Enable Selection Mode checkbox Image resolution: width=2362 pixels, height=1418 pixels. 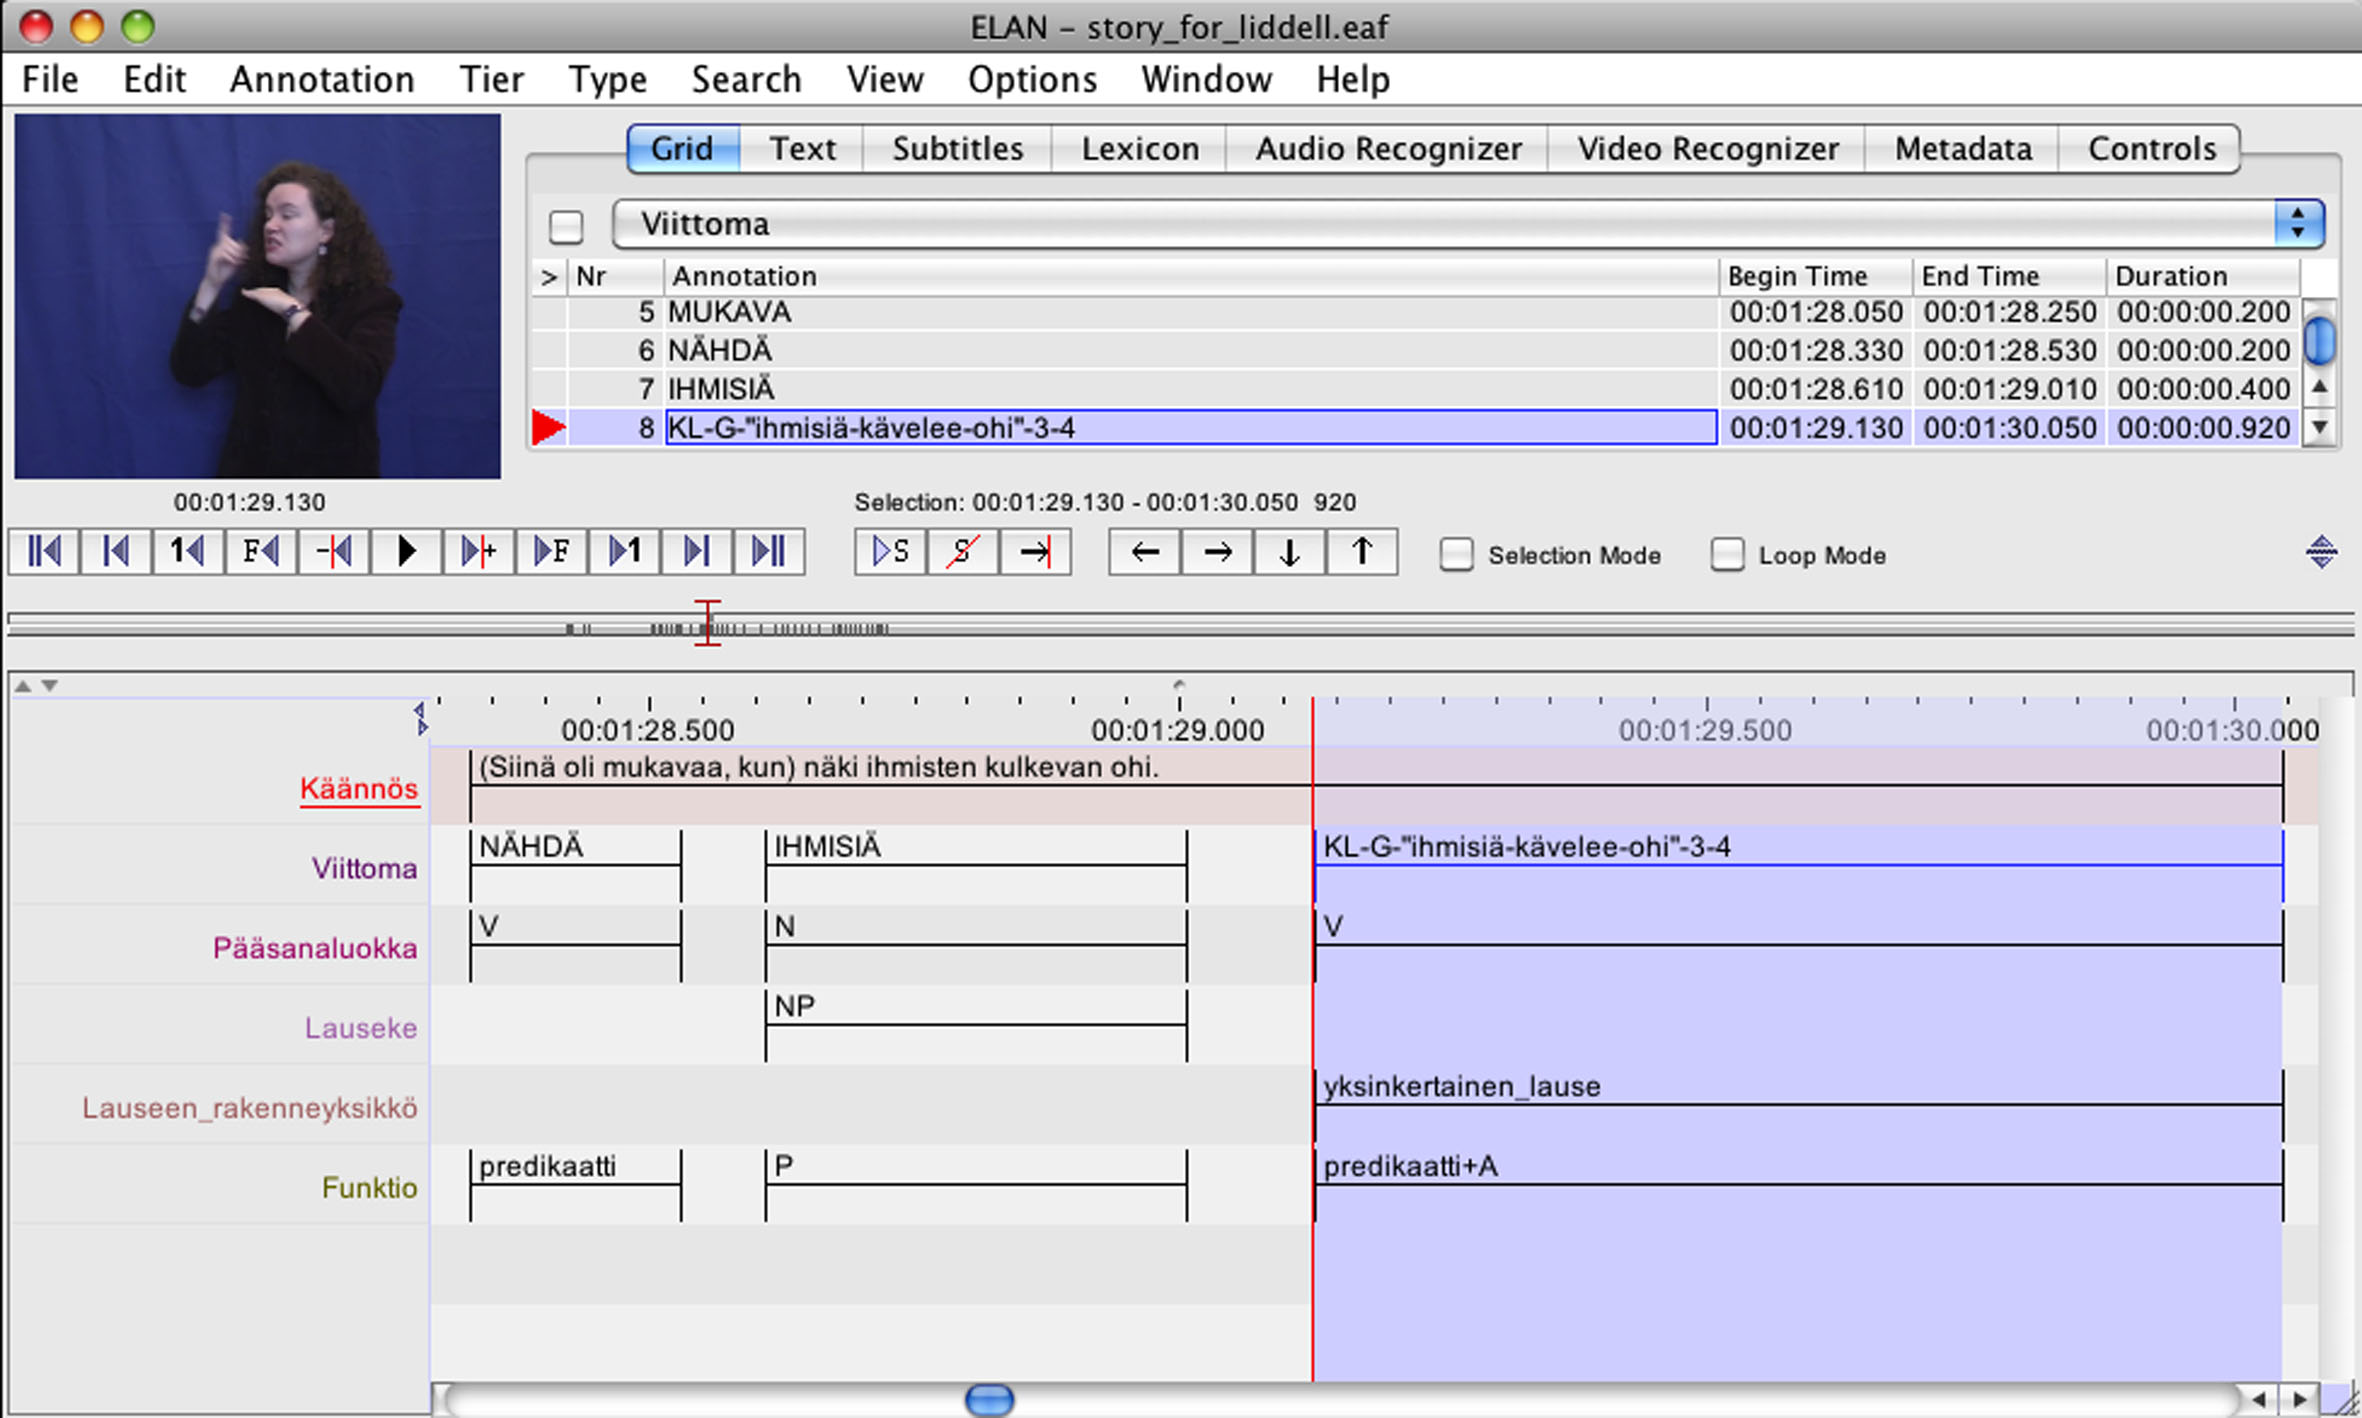coord(1456,555)
